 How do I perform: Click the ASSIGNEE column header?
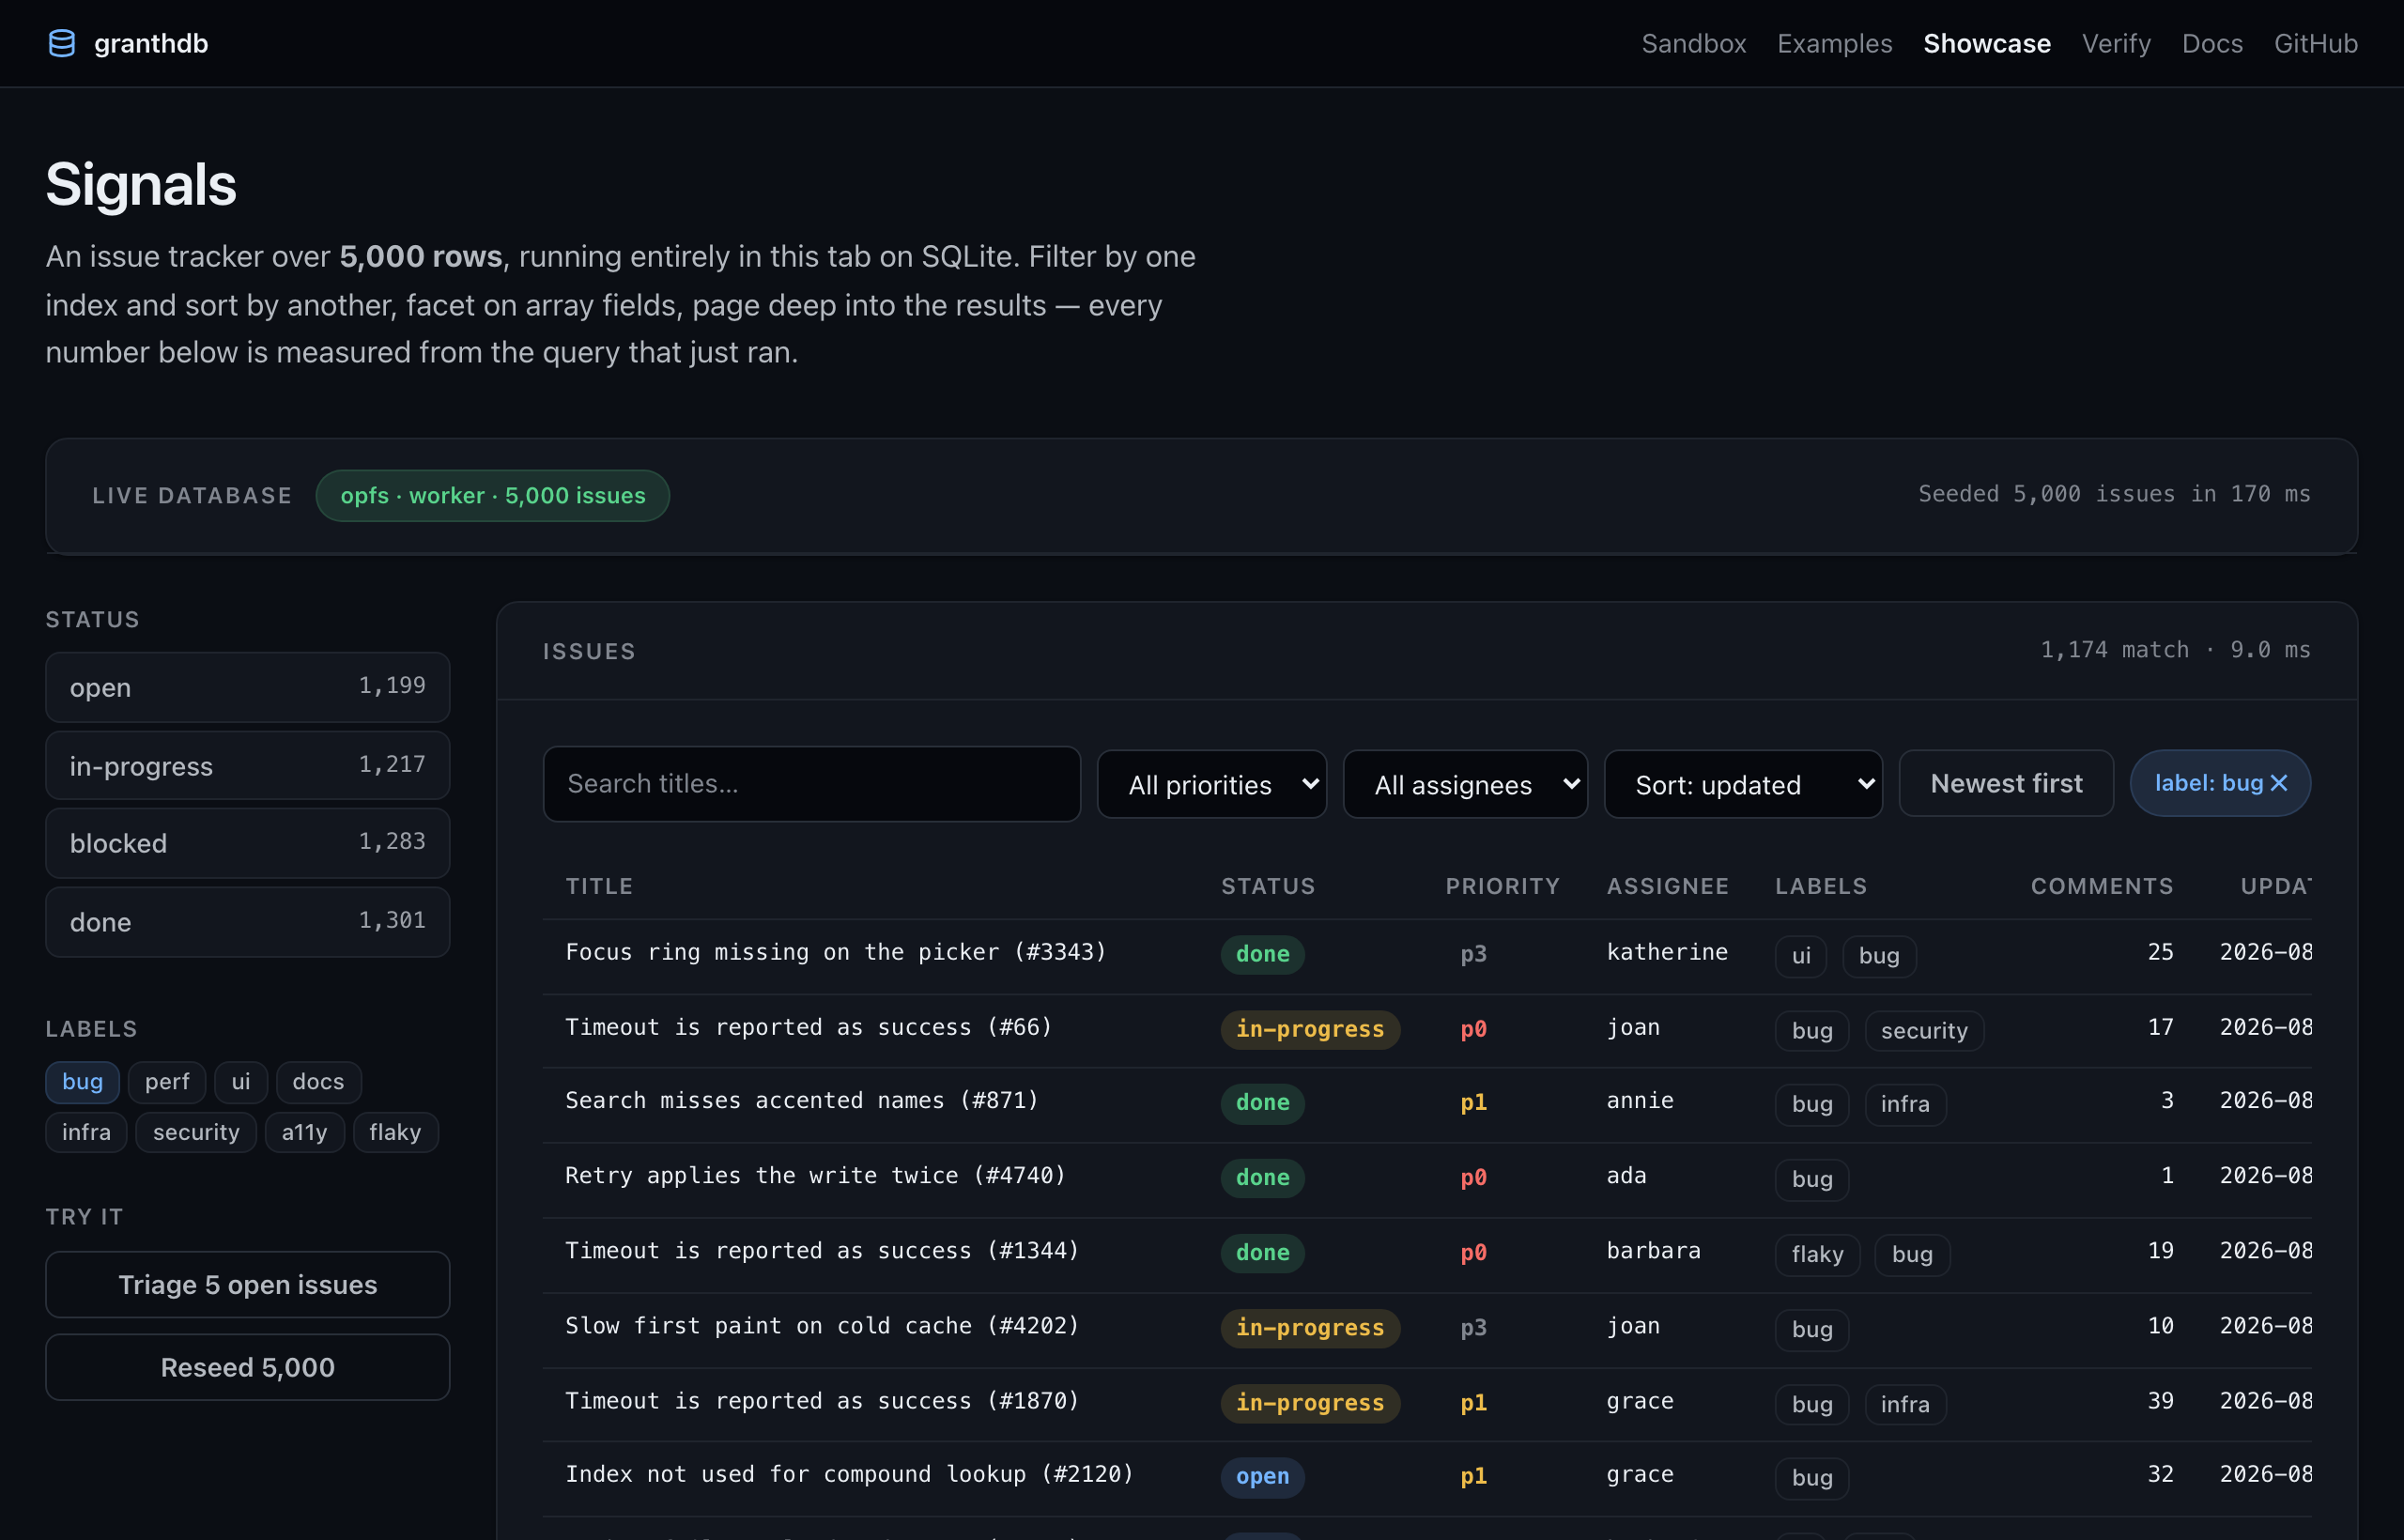(1667, 886)
